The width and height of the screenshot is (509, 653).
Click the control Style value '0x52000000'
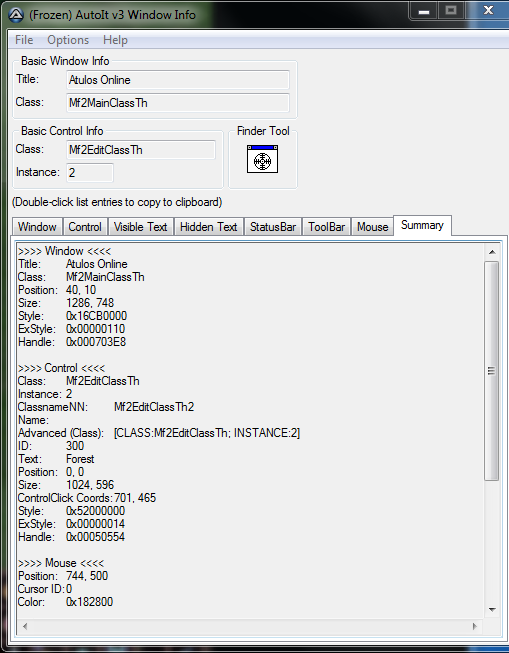click(x=95, y=511)
